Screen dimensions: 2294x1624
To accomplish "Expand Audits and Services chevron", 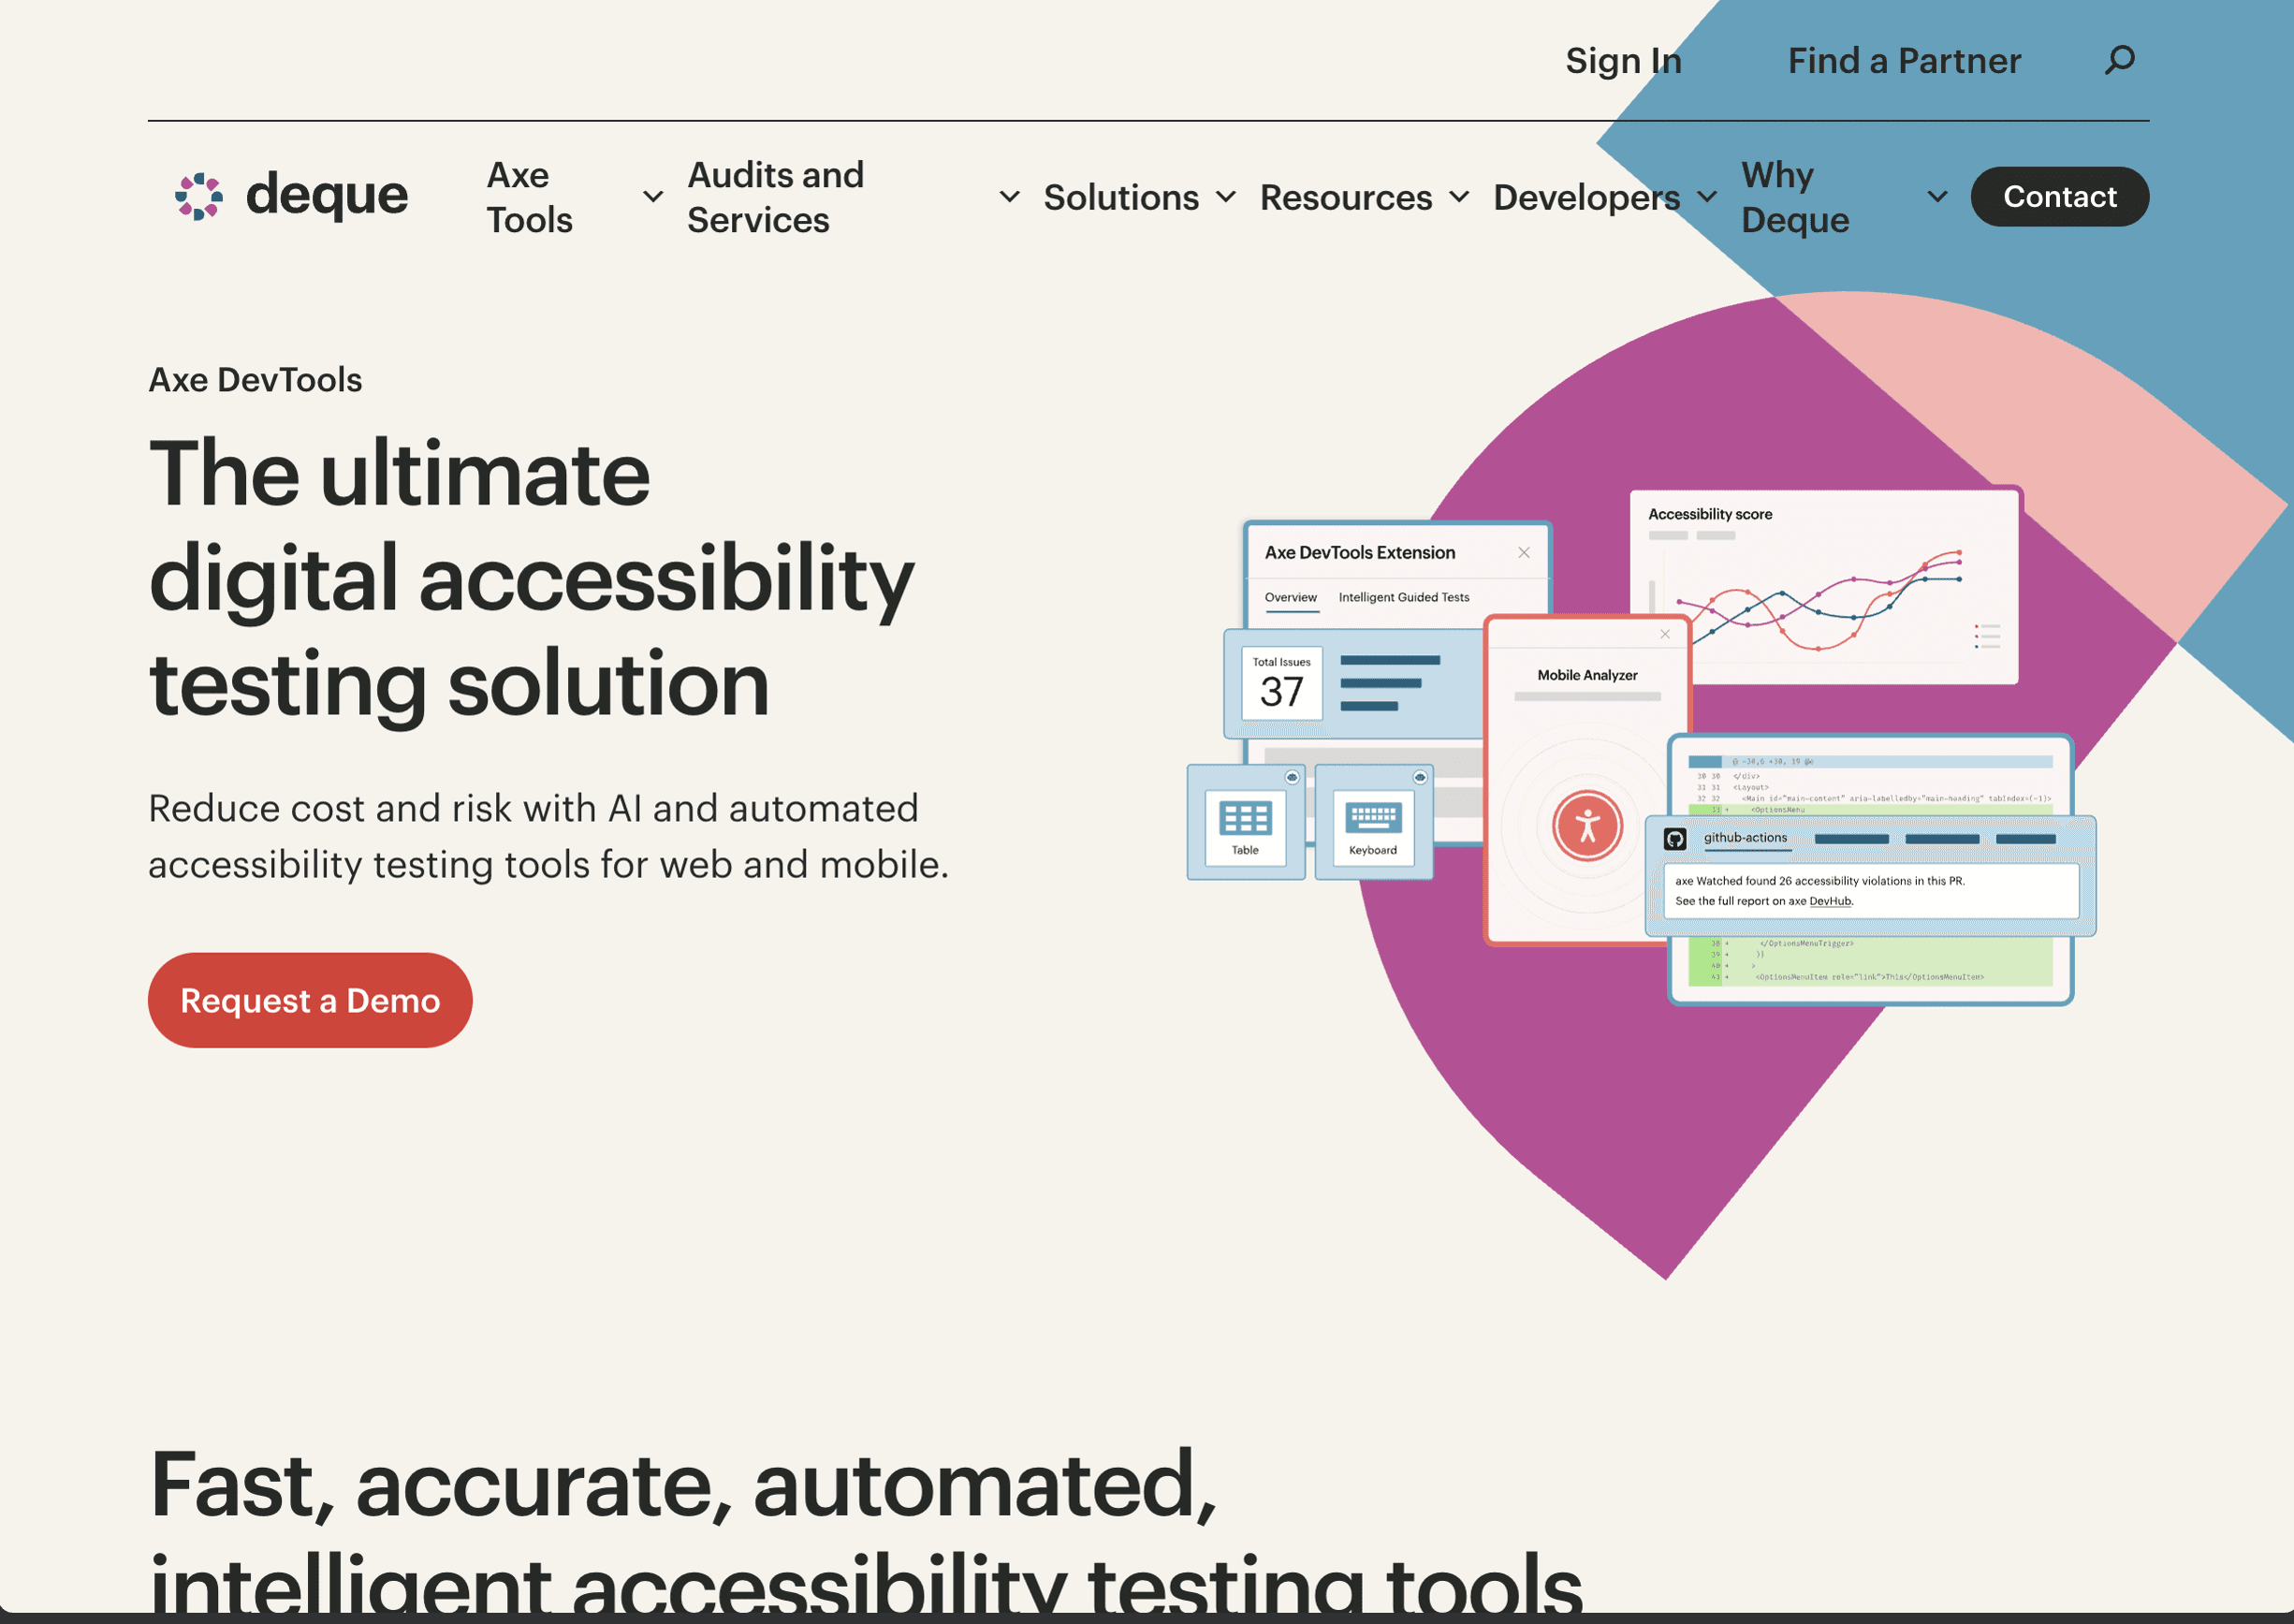I will (1010, 197).
